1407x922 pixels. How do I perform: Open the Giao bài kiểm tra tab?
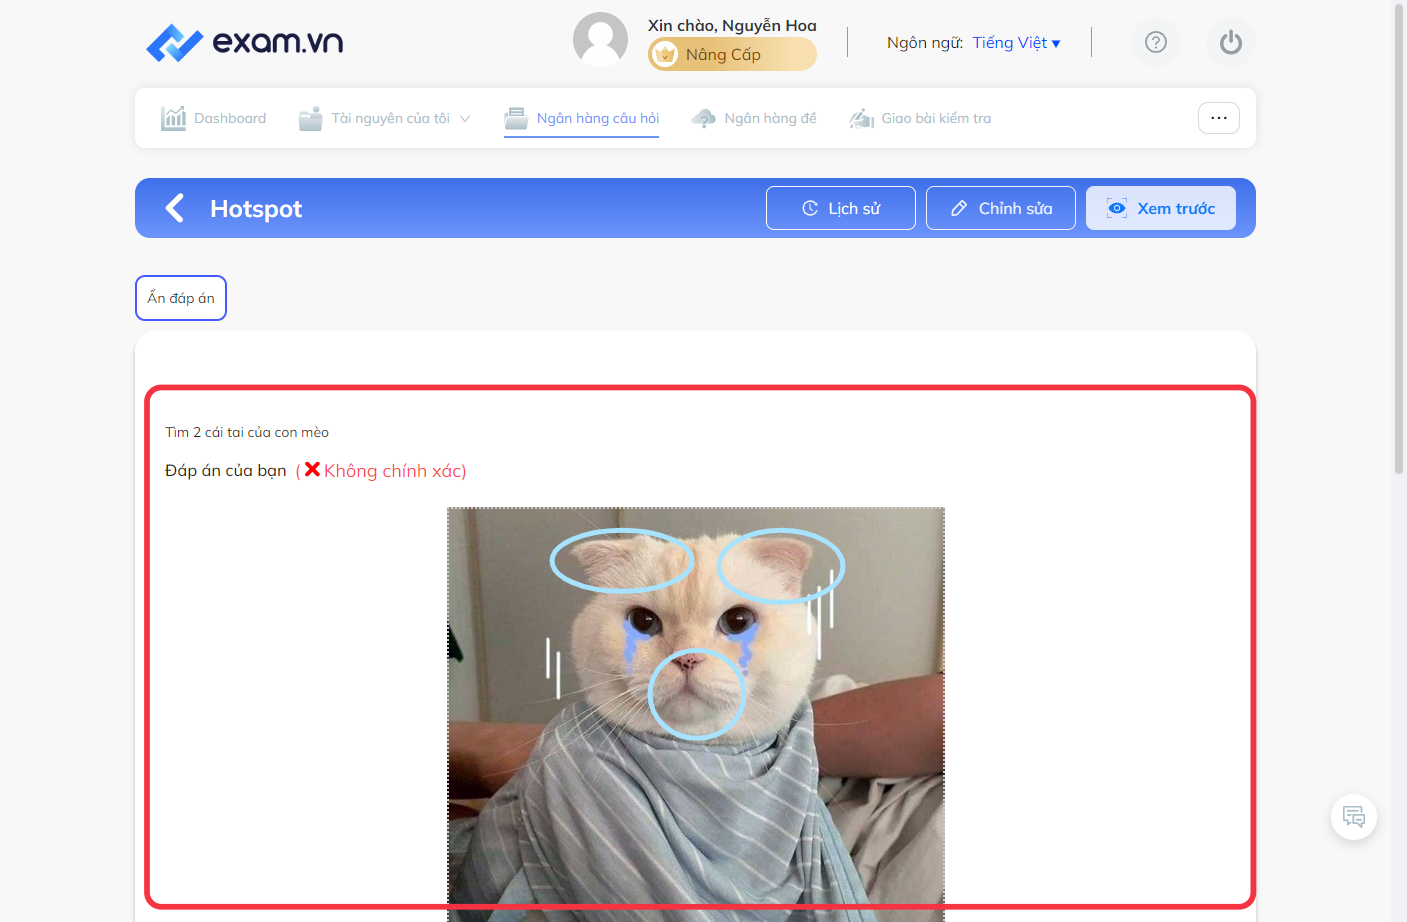920,118
